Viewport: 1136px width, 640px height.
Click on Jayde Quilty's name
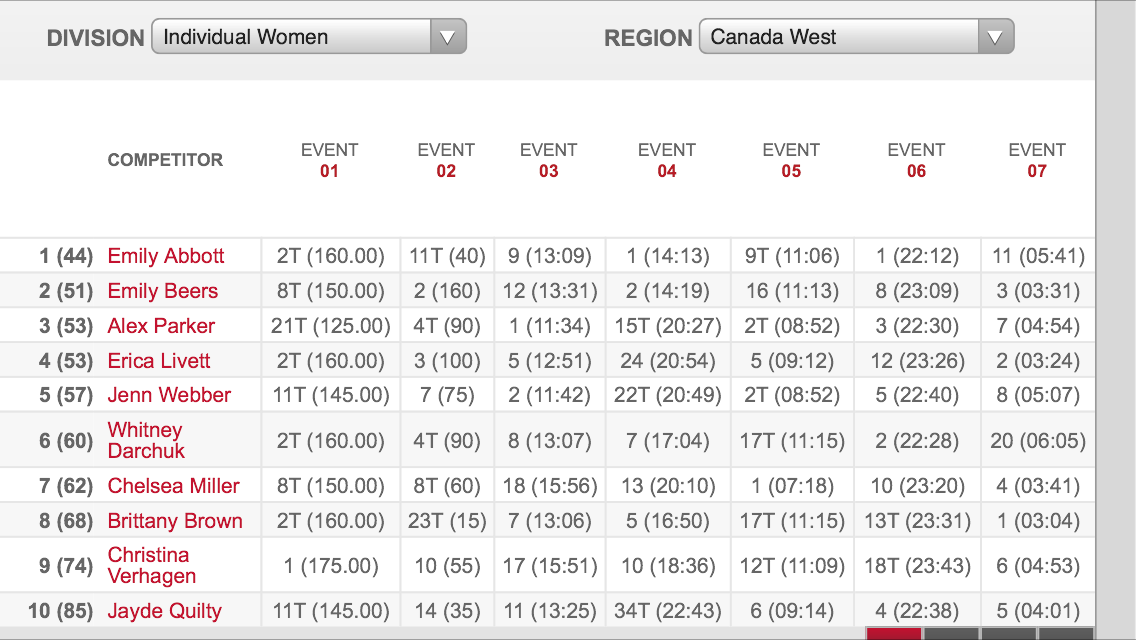point(165,611)
